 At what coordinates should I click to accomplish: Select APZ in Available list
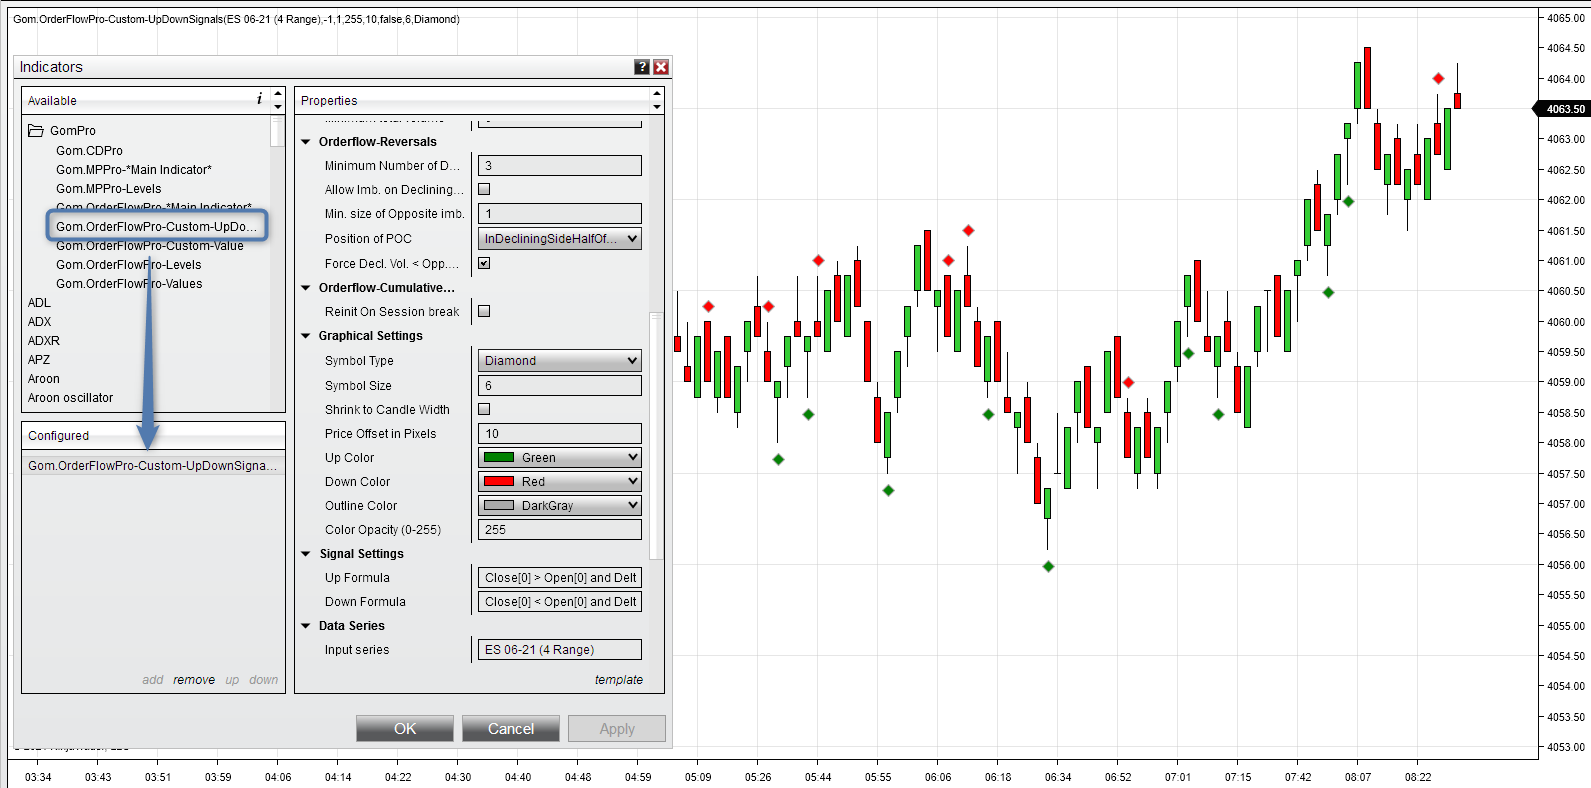coord(39,360)
